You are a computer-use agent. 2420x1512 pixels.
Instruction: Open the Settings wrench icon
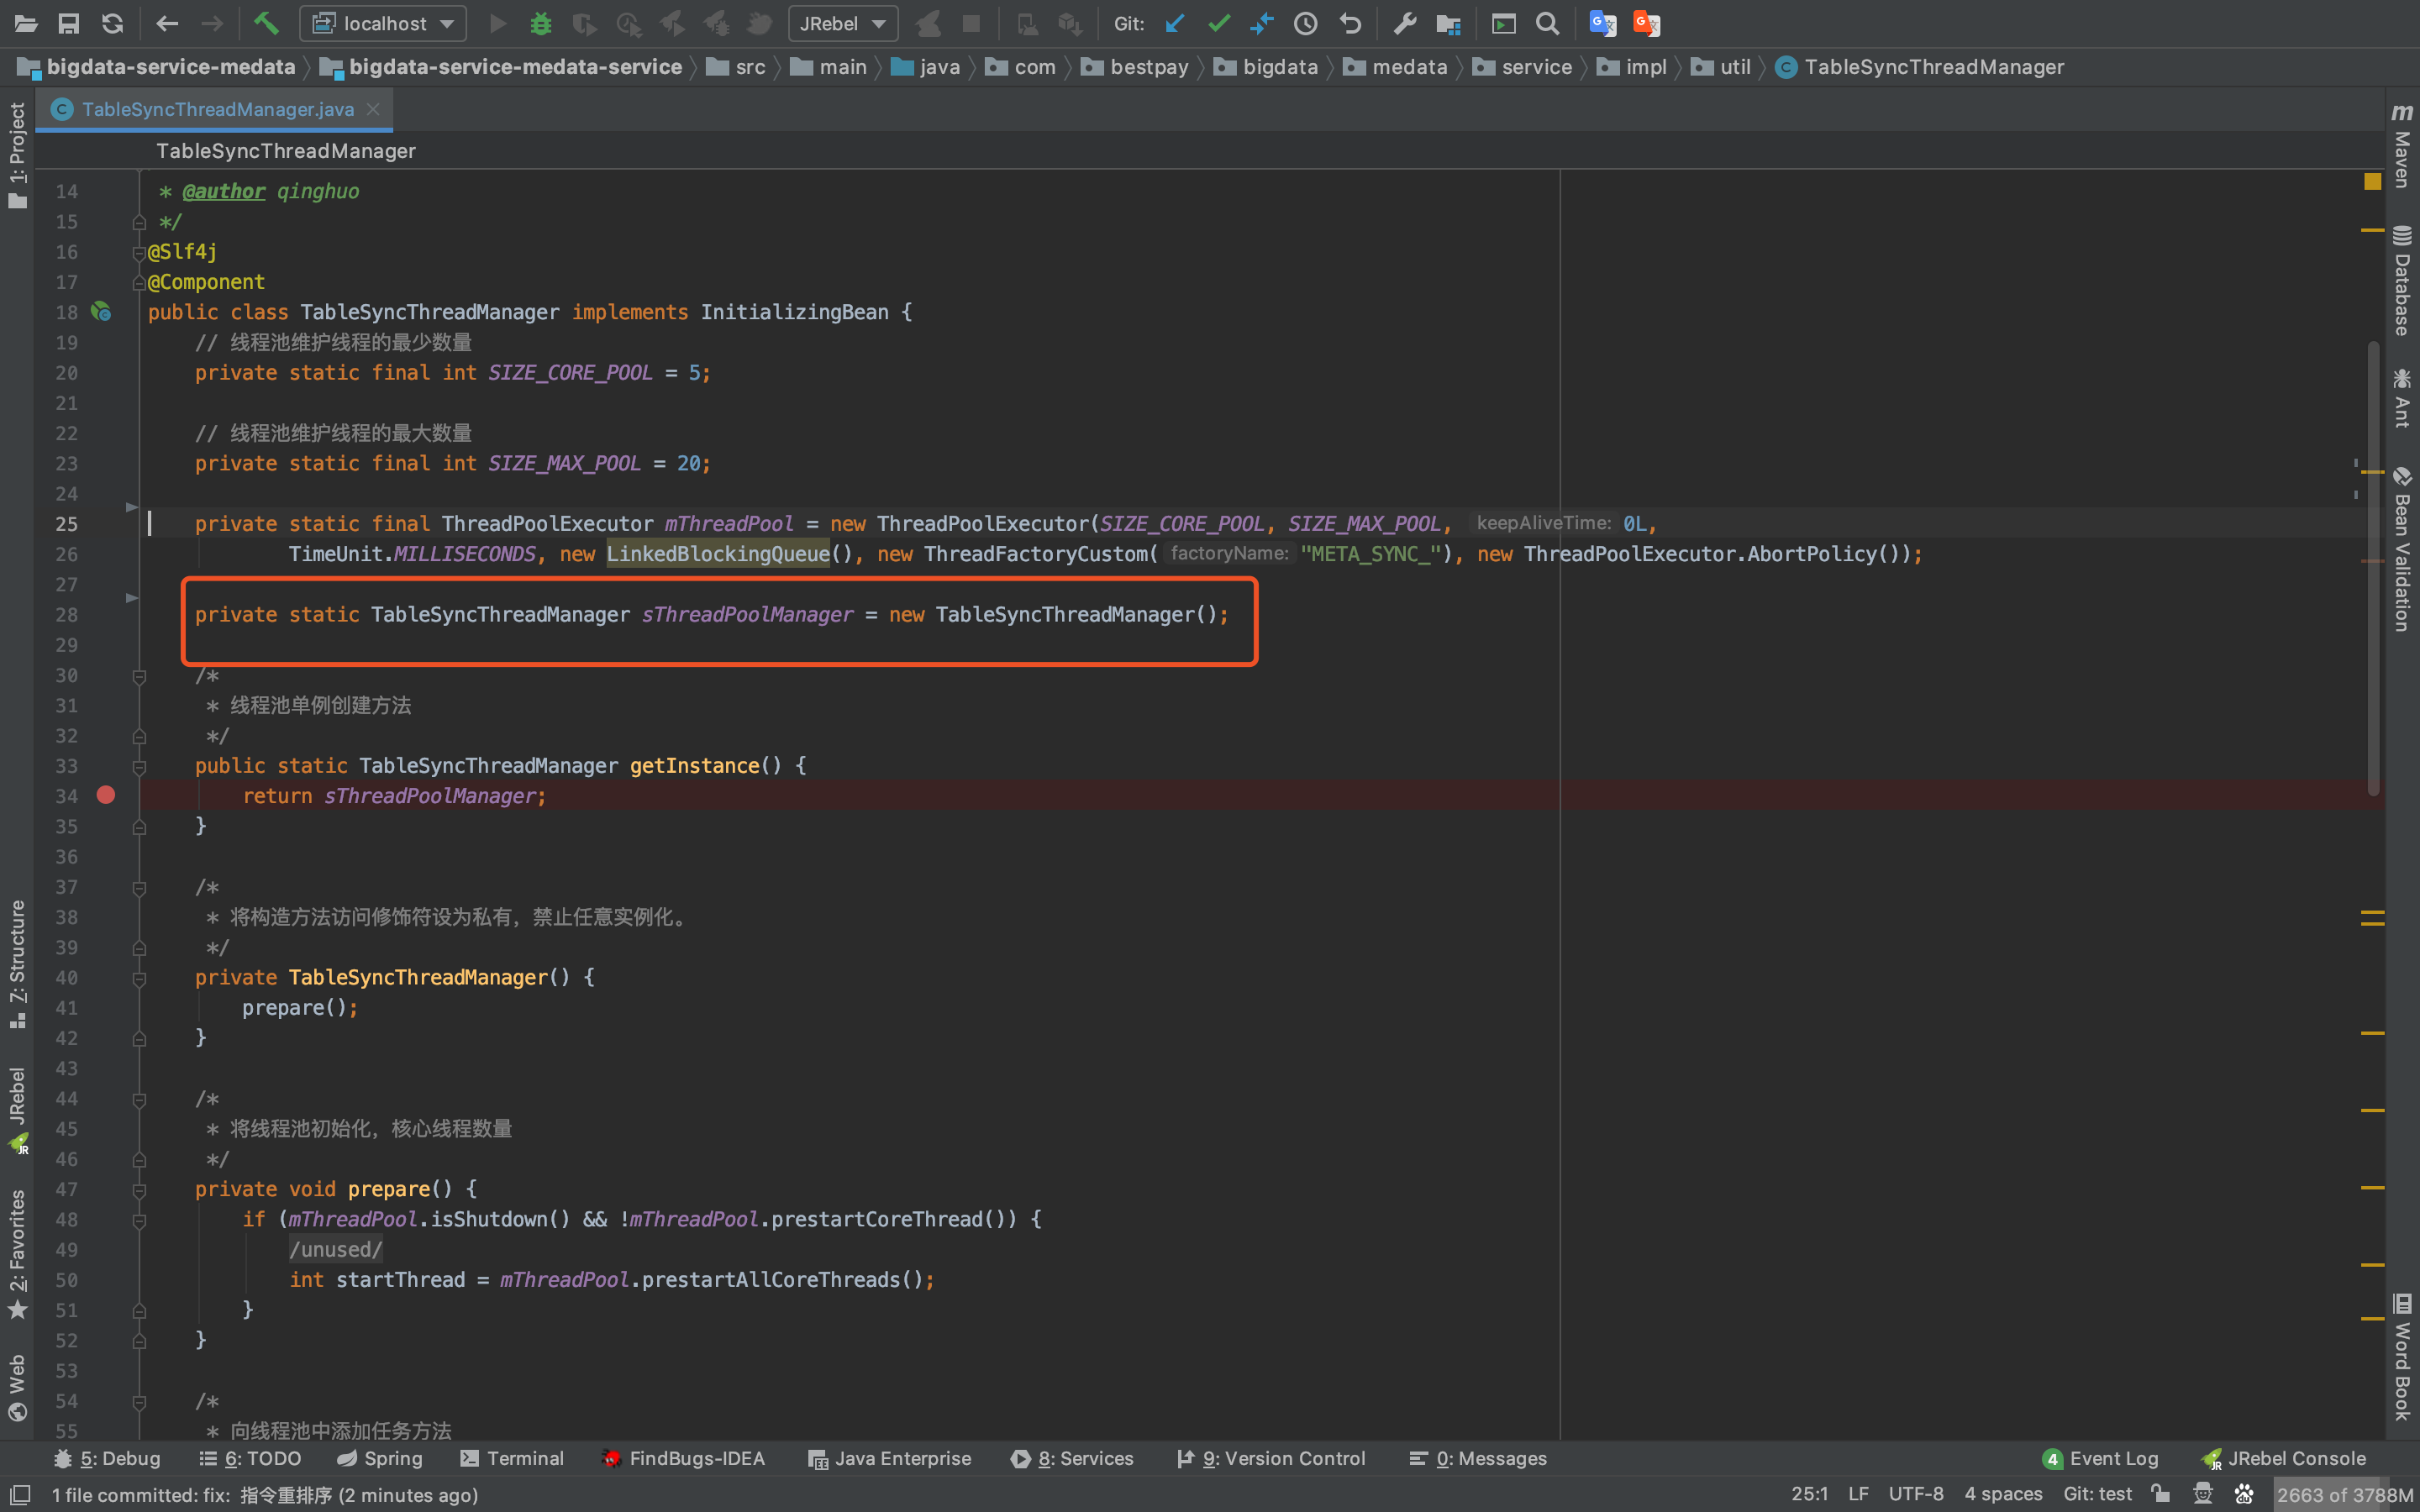pos(1404,23)
